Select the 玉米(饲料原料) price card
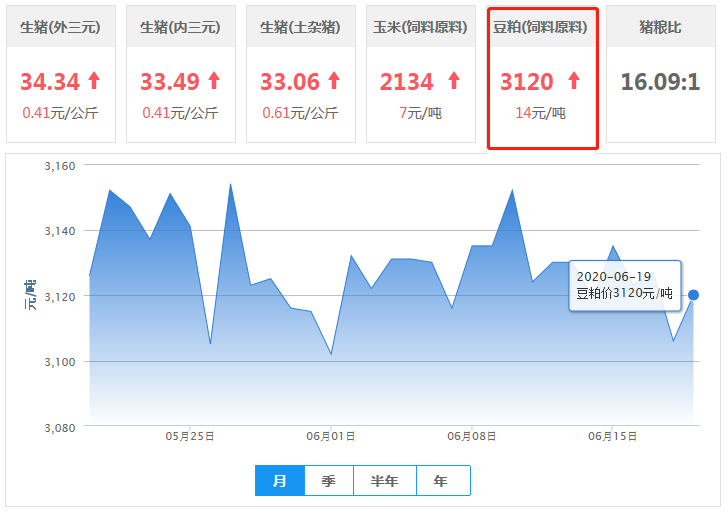 click(421, 74)
